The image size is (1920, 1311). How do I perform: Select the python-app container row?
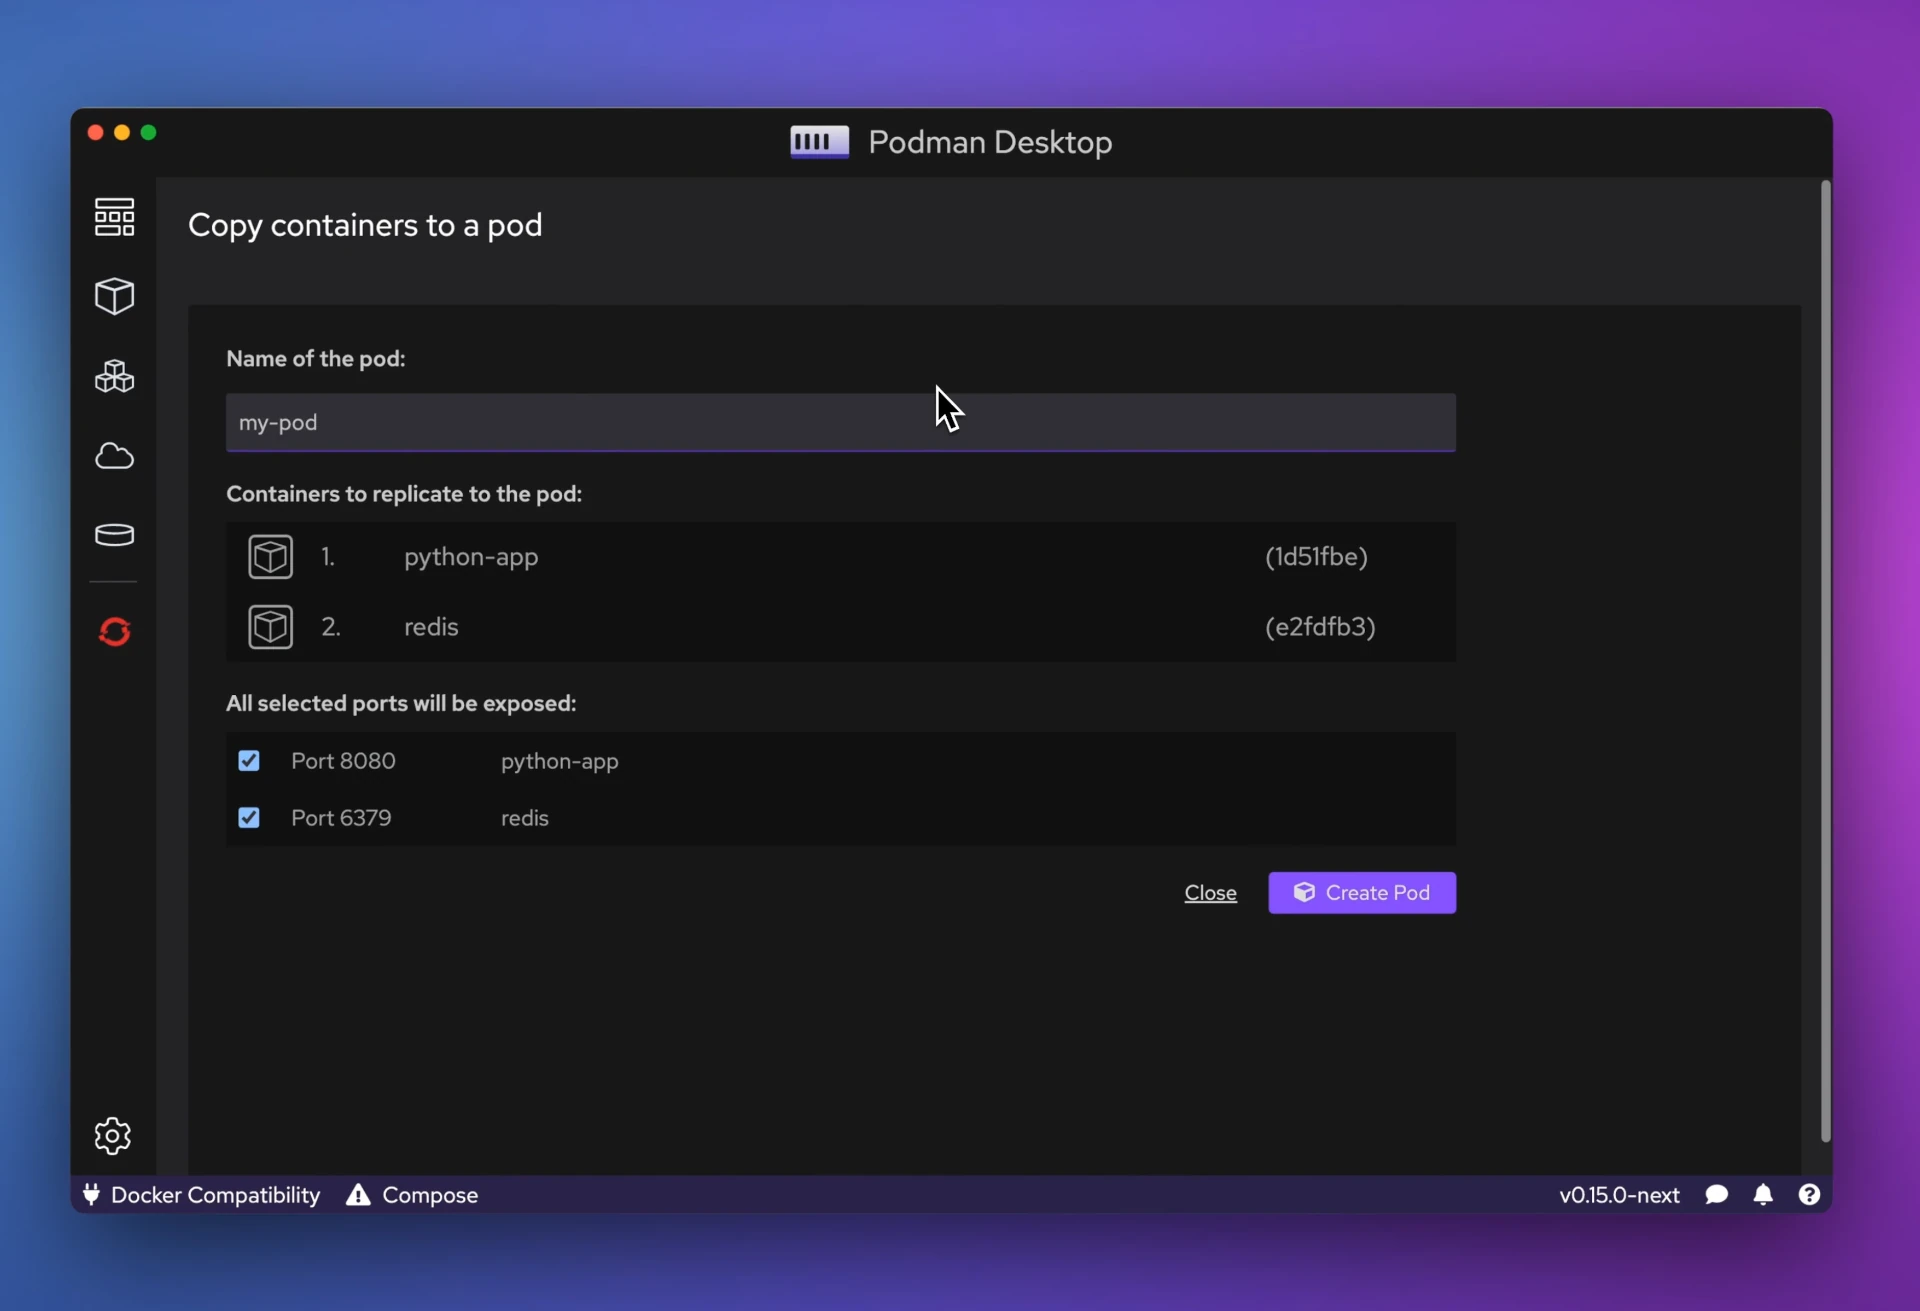[840, 557]
